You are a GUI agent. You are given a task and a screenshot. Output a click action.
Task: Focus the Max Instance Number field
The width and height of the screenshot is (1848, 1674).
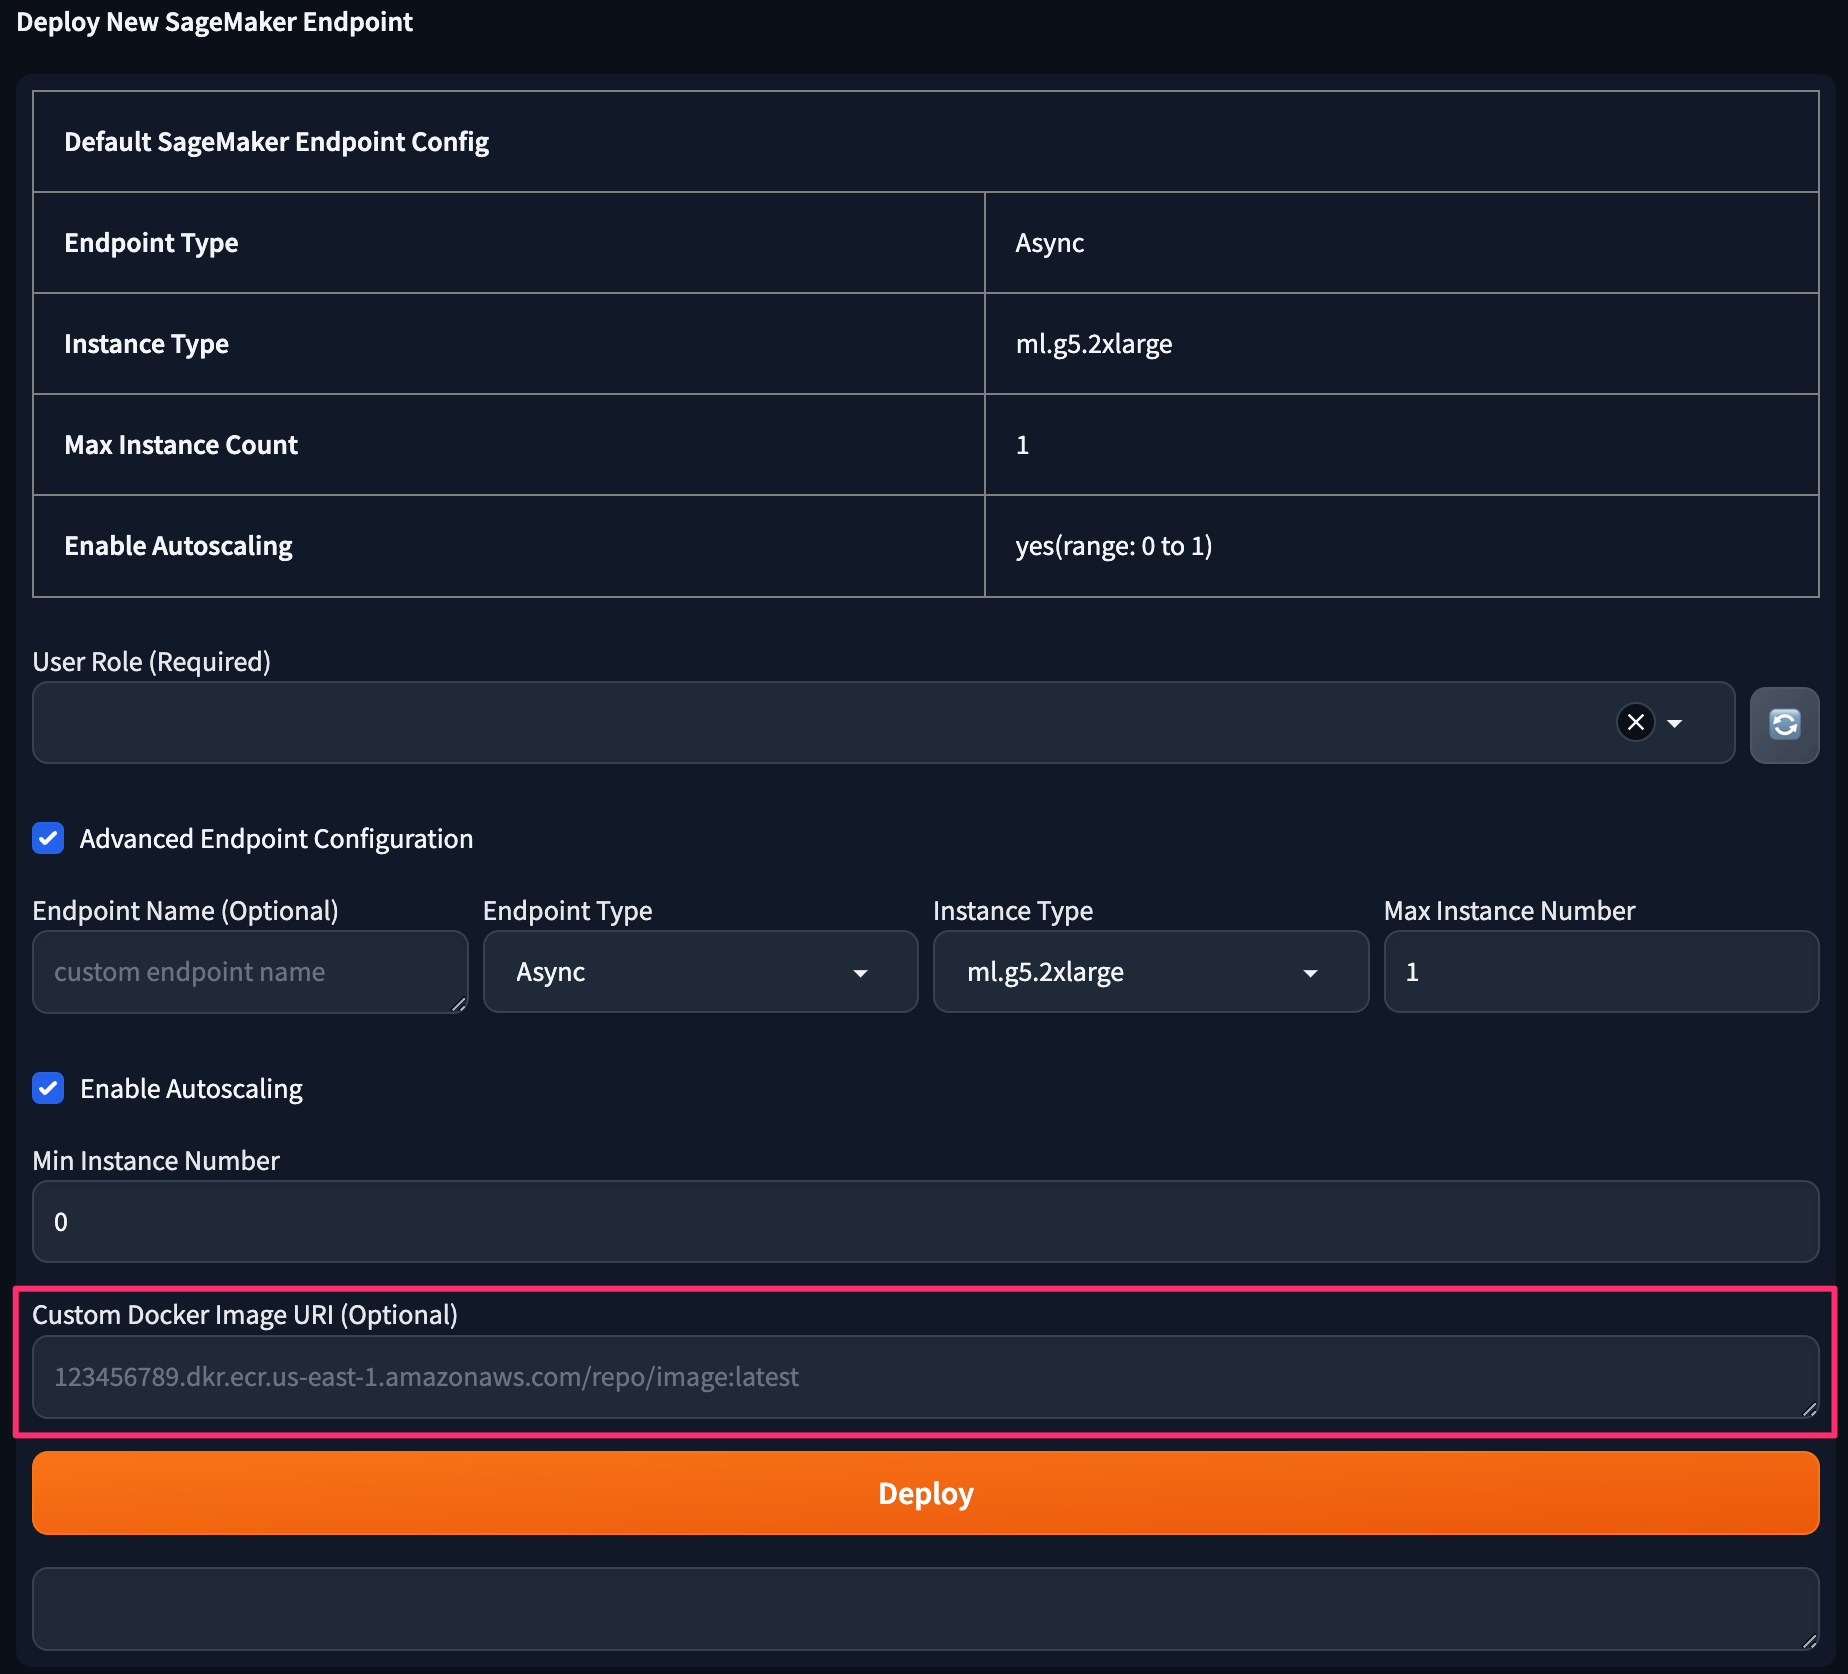1600,972
